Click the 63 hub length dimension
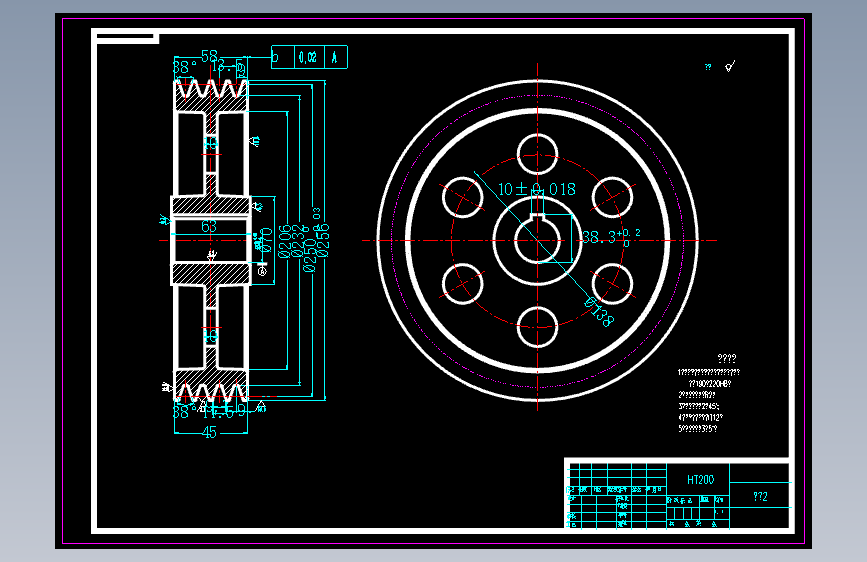The height and width of the screenshot is (562, 867). click(x=209, y=226)
